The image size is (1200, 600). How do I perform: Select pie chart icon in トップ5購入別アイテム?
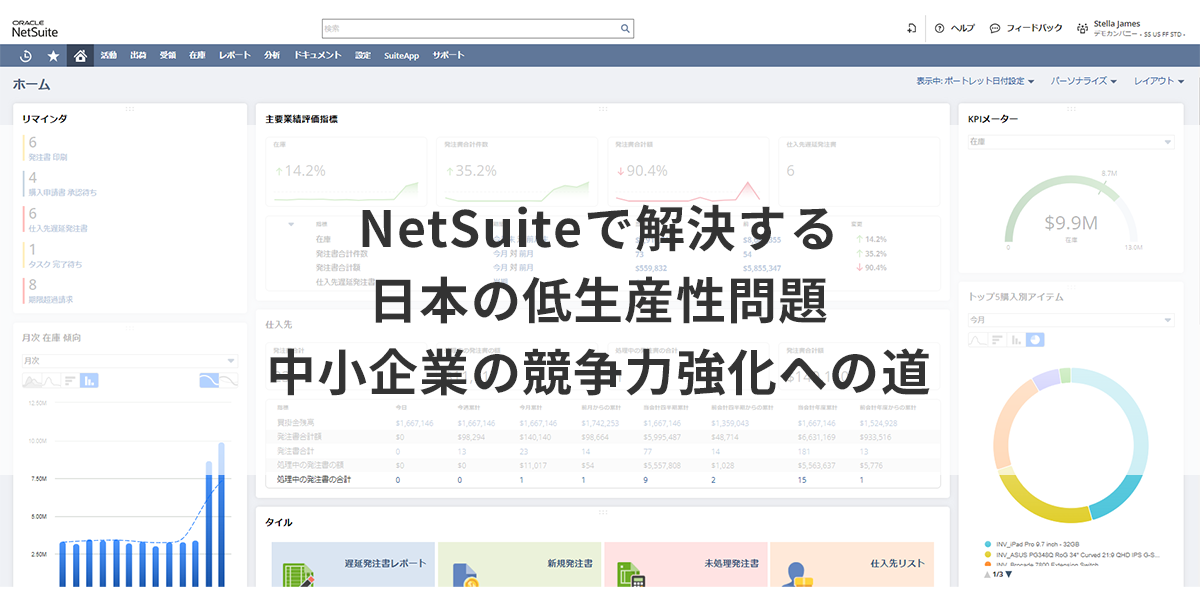tap(1035, 340)
